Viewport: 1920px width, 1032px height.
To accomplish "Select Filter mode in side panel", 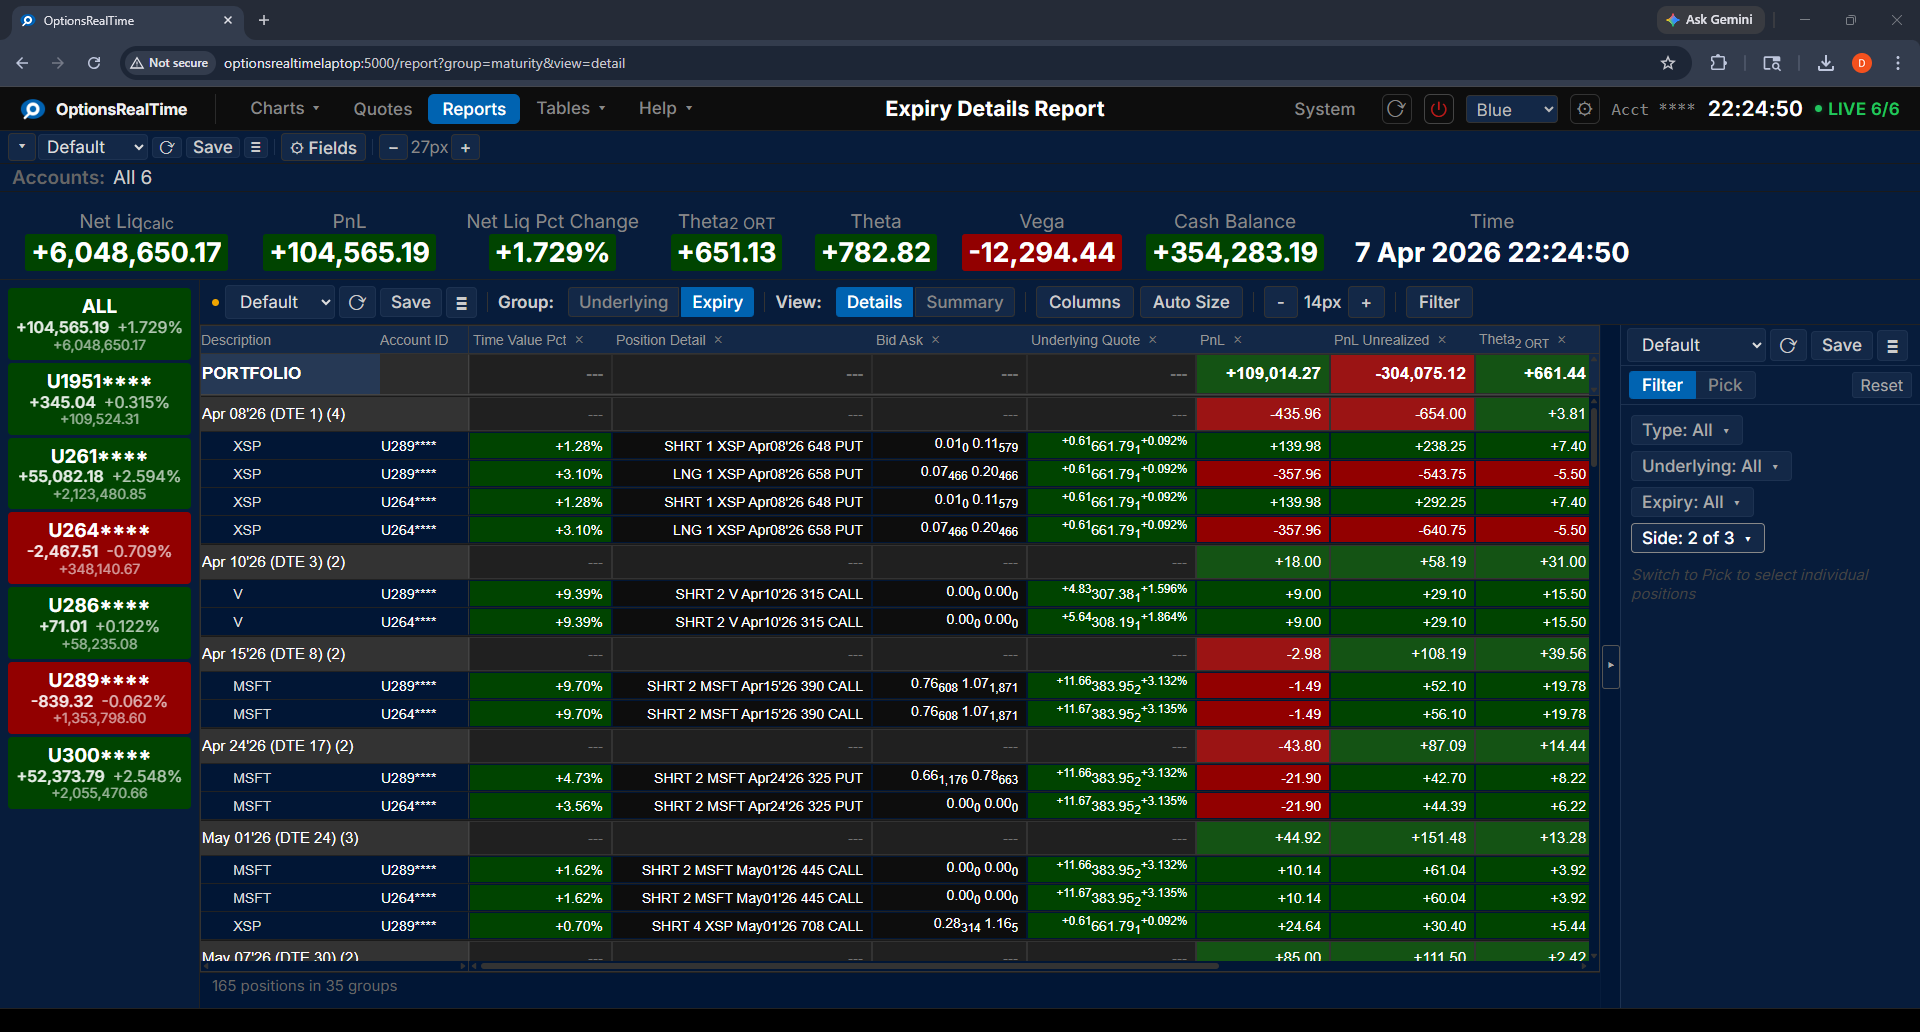I will [x=1662, y=385].
